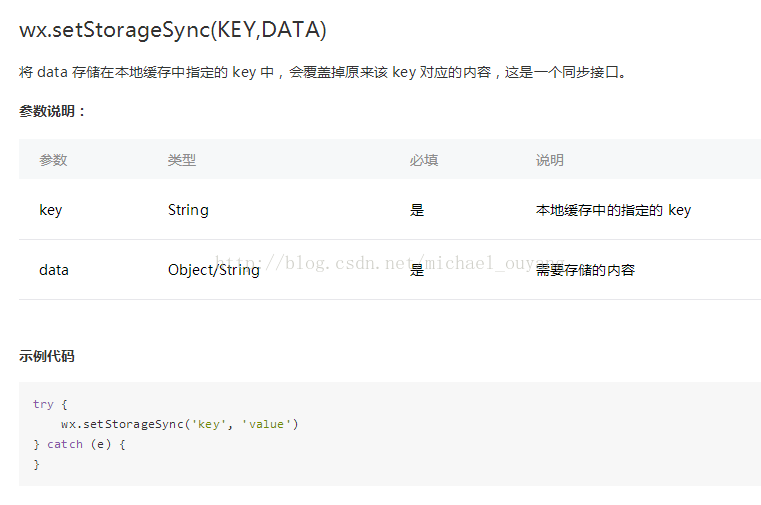The width and height of the screenshot is (761, 505).
Task: Click the 参数 column header
Action: (53, 160)
